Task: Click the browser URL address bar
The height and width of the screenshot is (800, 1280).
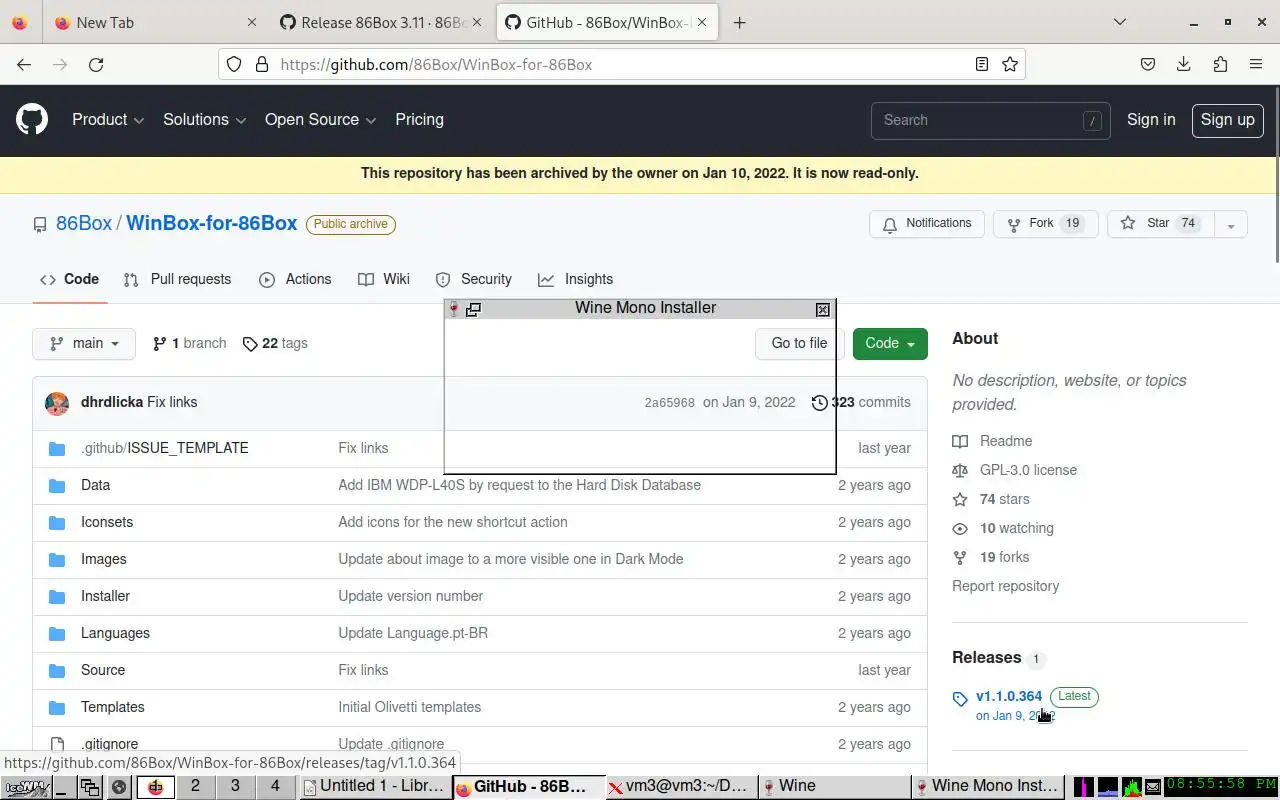Action: tap(620, 64)
